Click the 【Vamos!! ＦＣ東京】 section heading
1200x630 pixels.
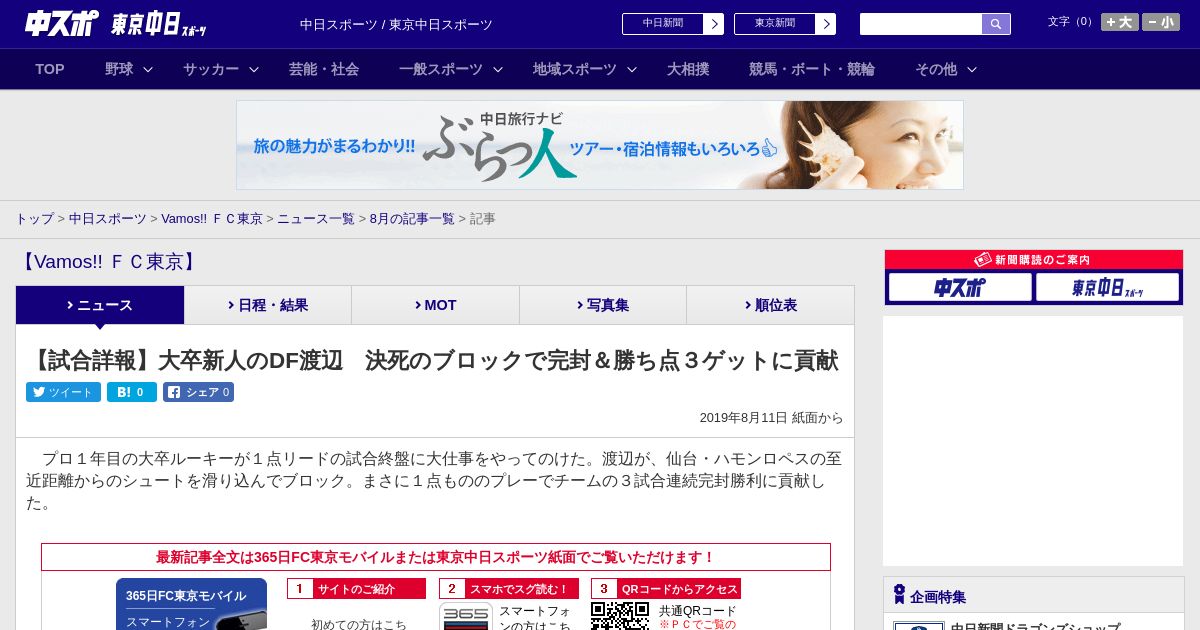109,262
